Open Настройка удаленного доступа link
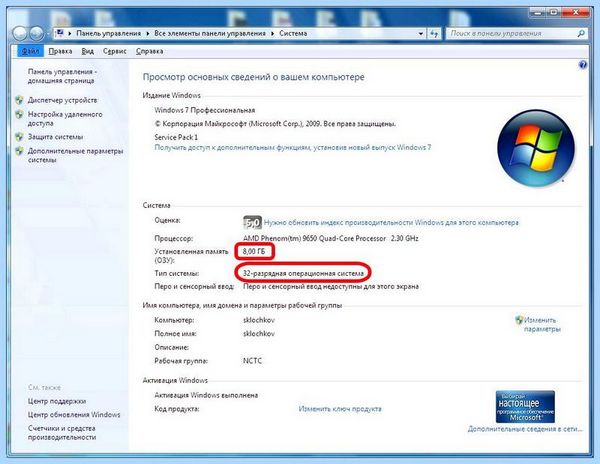The height and width of the screenshot is (464, 600). tap(65, 119)
